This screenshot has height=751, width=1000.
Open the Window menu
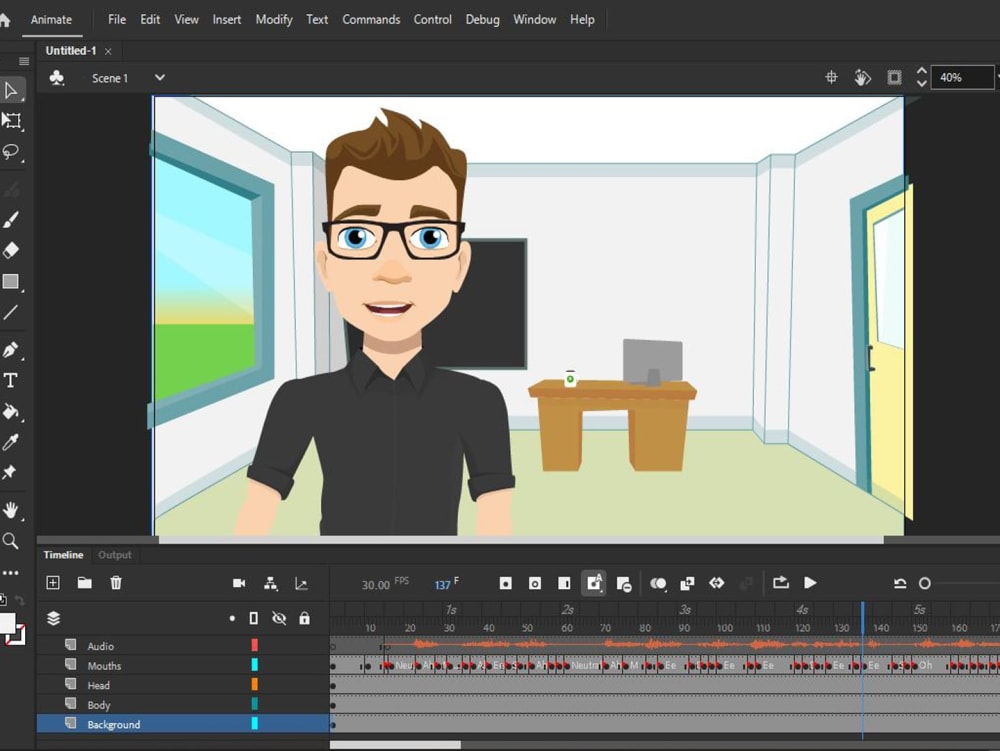point(534,20)
